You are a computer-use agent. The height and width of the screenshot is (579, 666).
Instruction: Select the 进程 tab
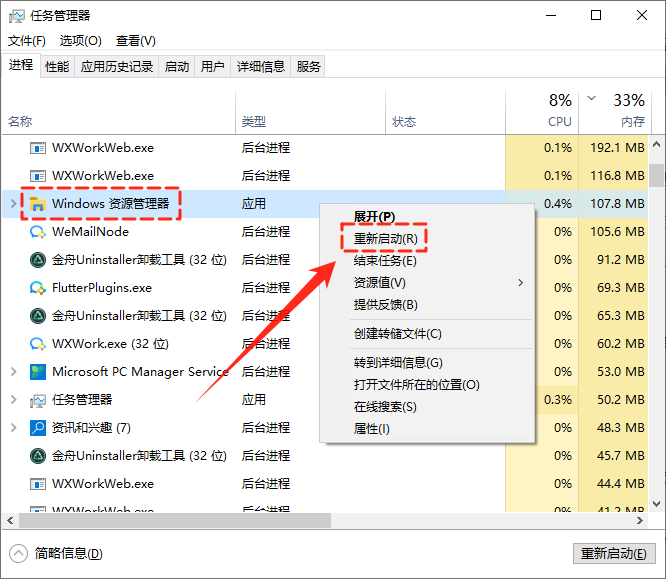click(x=21, y=65)
